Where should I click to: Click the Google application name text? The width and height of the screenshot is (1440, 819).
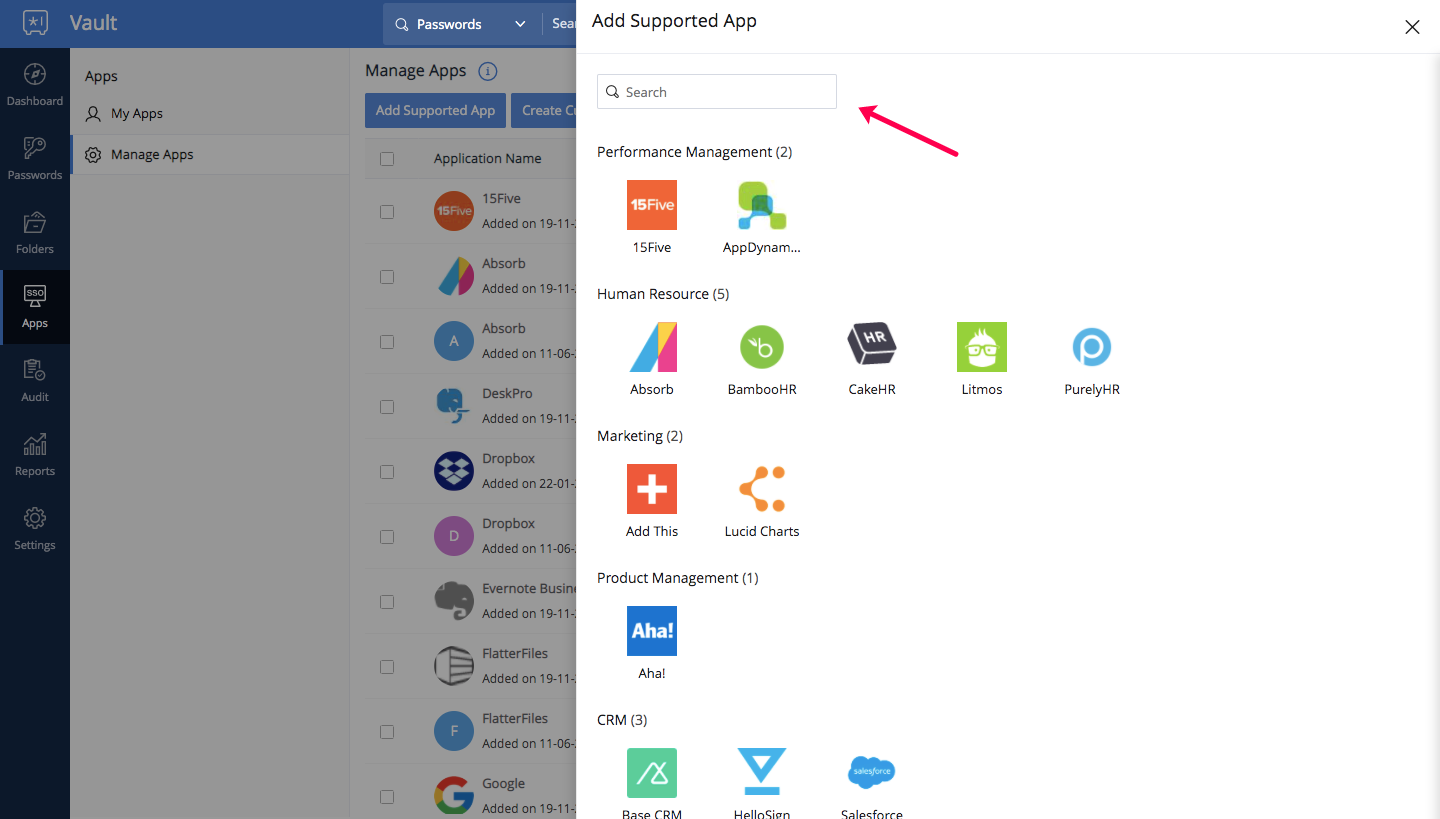coord(503,783)
